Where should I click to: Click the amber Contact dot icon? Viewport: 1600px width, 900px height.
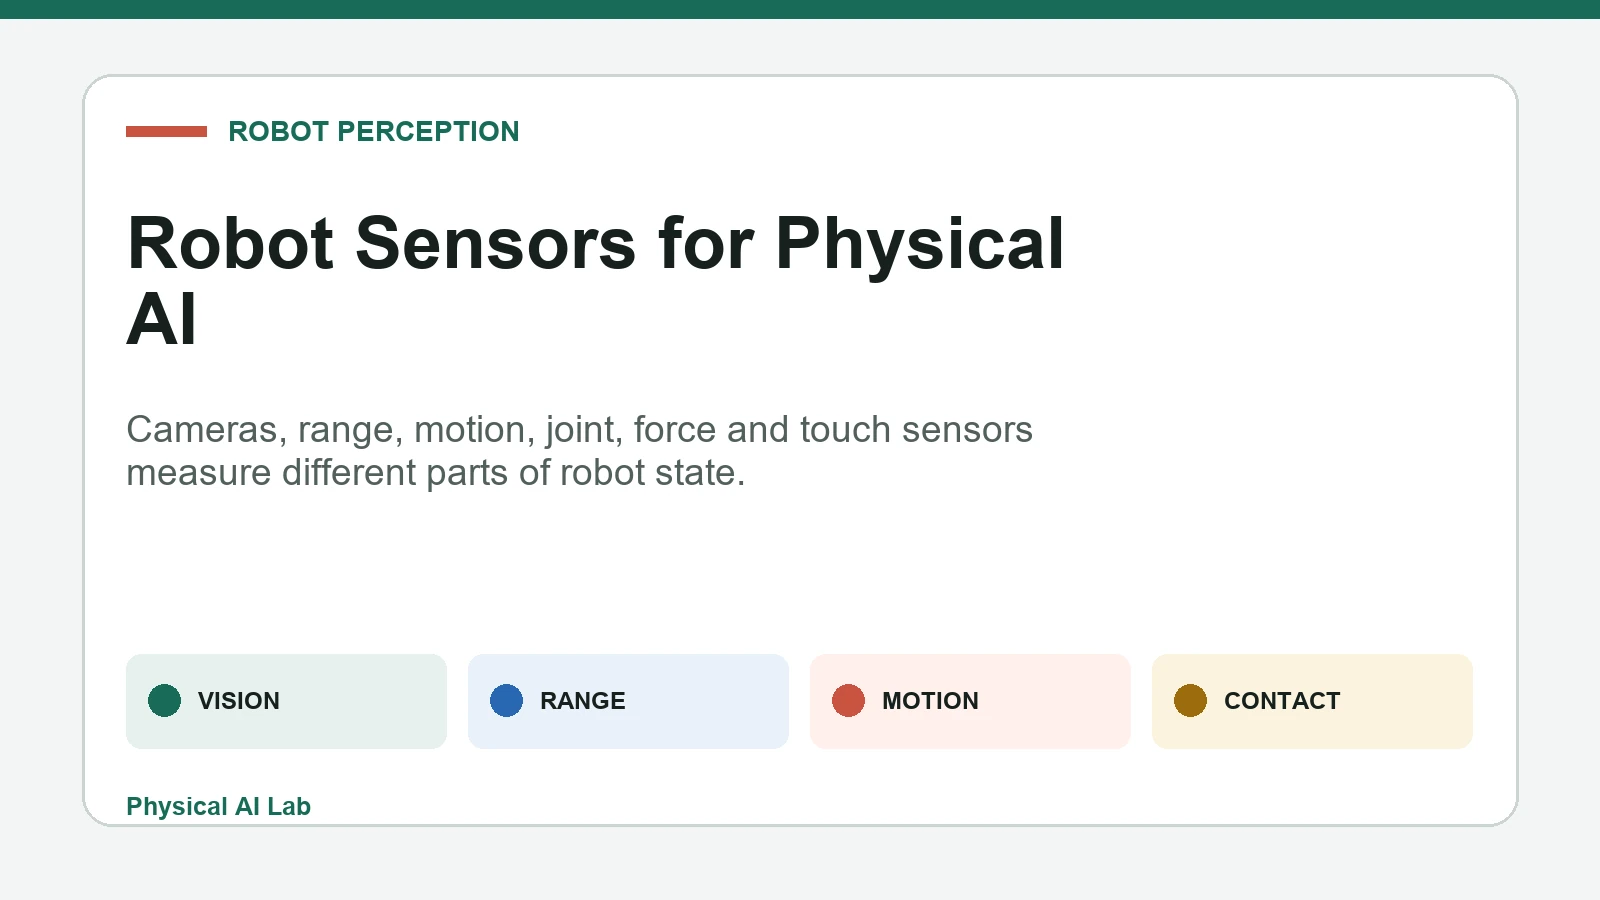coord(1190,701)
